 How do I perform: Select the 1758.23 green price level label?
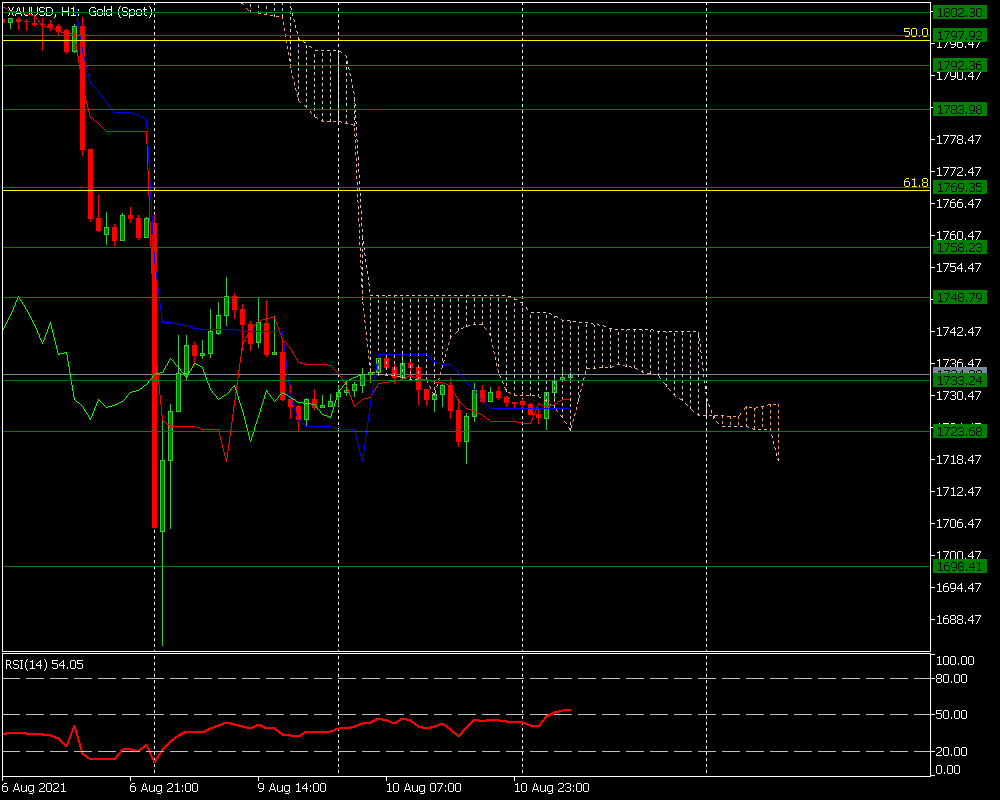tap(959, 247)
